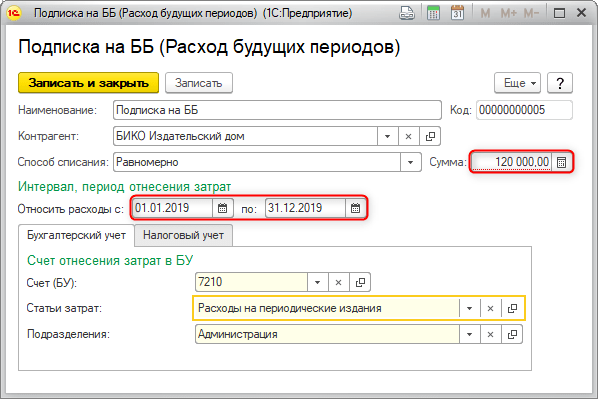Click the Счет (БУ) field 7210
The image size is (598, 399).
[251, 282]
